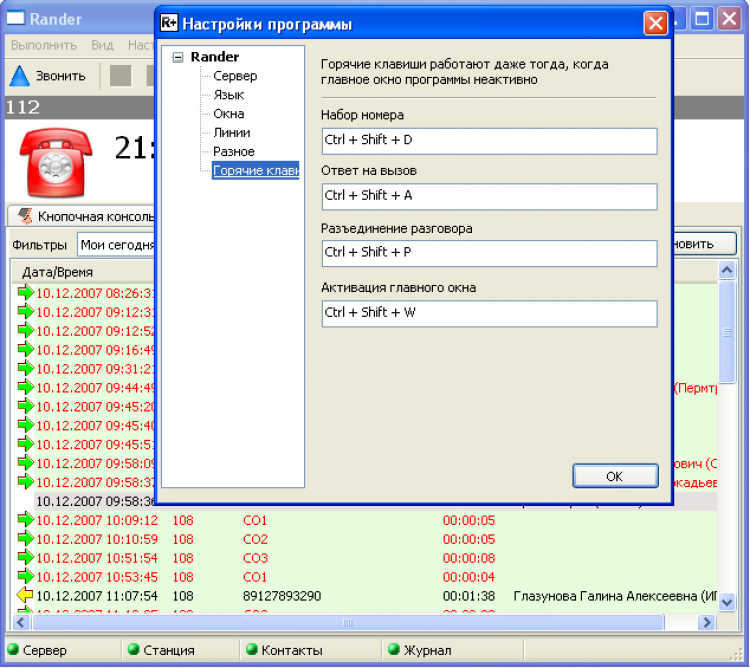Click the green Станция status indicator
The height and width of the screenshot is (668, 750).
click(x=134, y=649)
